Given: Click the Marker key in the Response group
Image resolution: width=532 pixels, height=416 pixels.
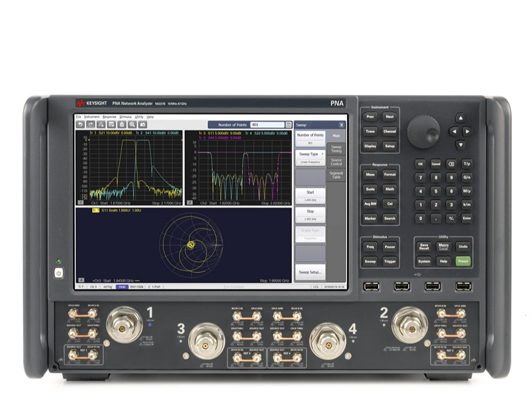Looking at the screenshot, I should pyautogui.click(x=370, y=218).
